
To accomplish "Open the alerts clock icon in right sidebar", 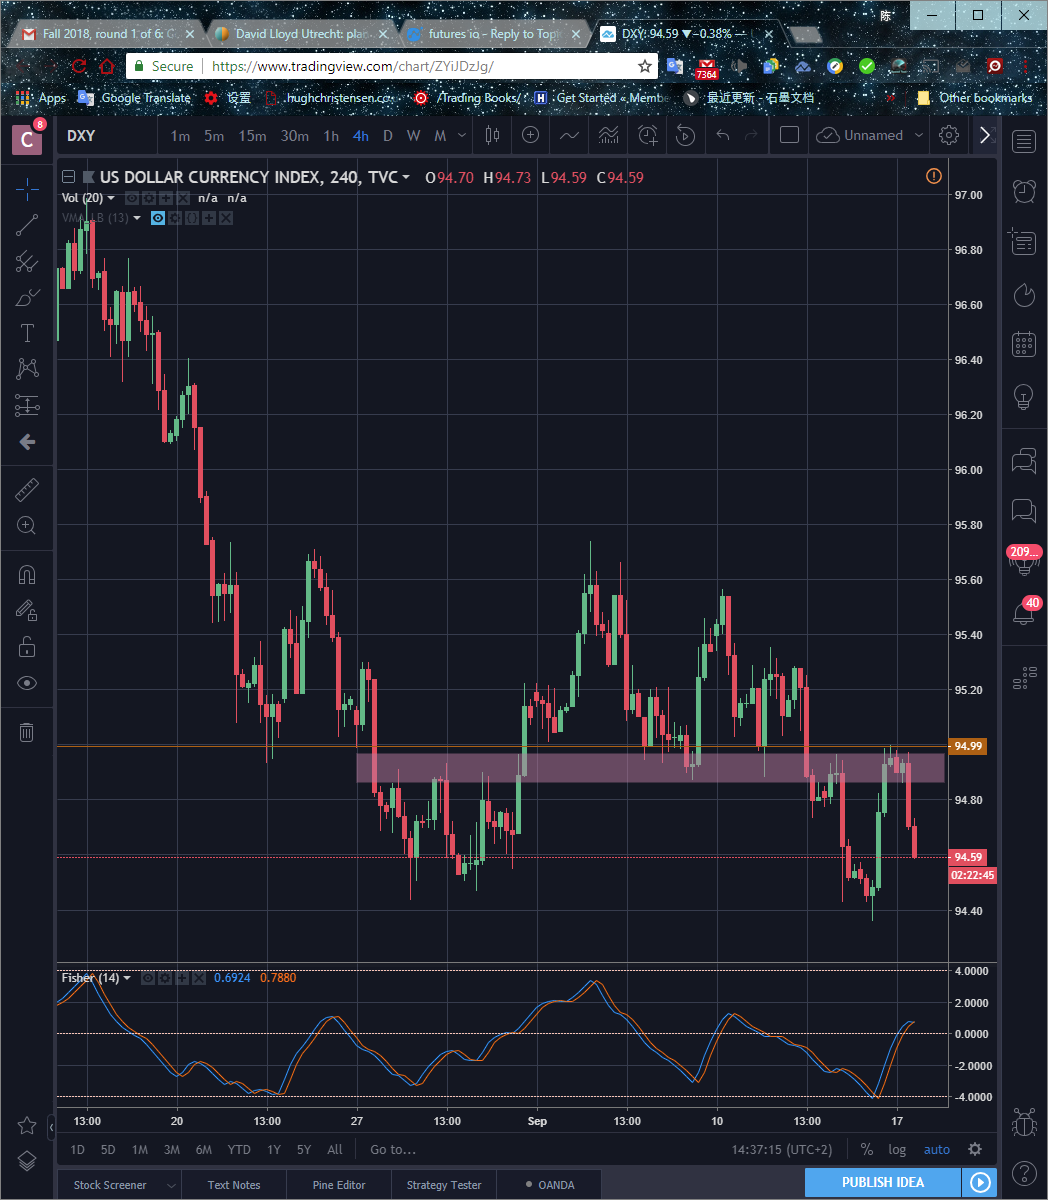I will [1024, 190].
